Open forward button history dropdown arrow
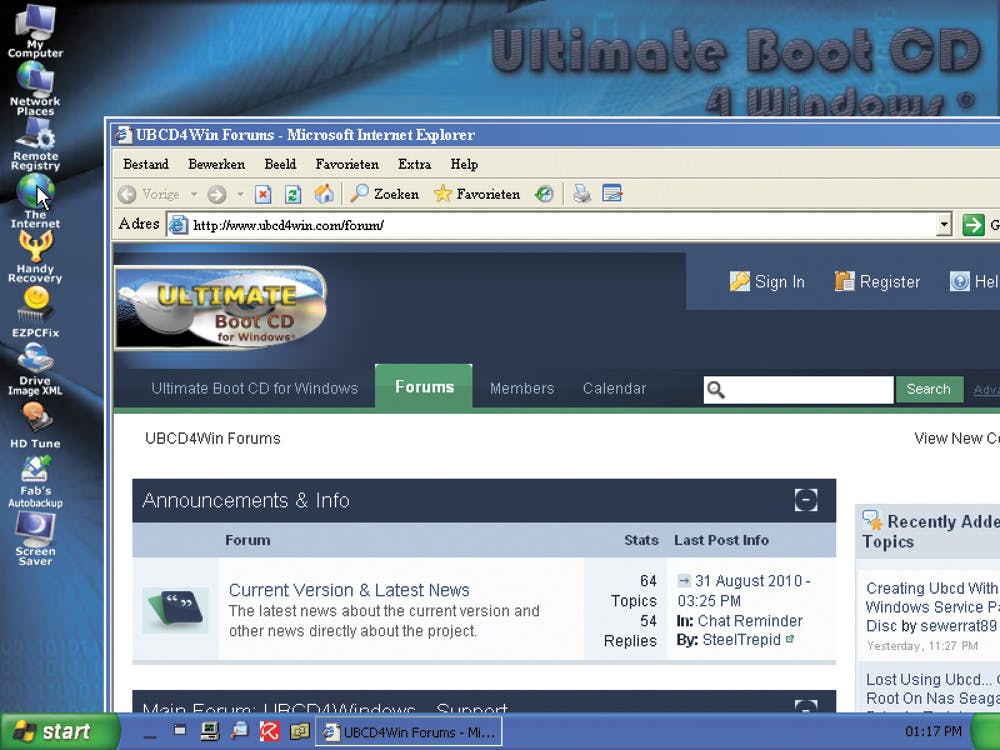This screenshot has width=1000, height=750. pos(240,195)
